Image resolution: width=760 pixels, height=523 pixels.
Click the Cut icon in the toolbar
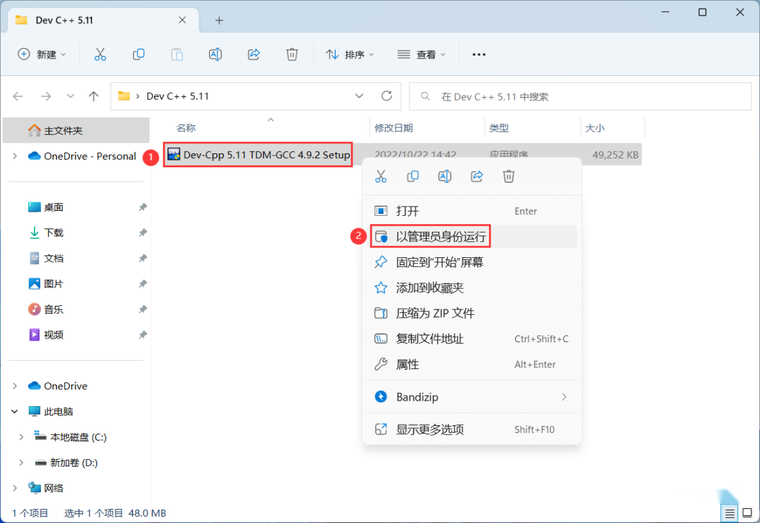click(x=100, y=54)
